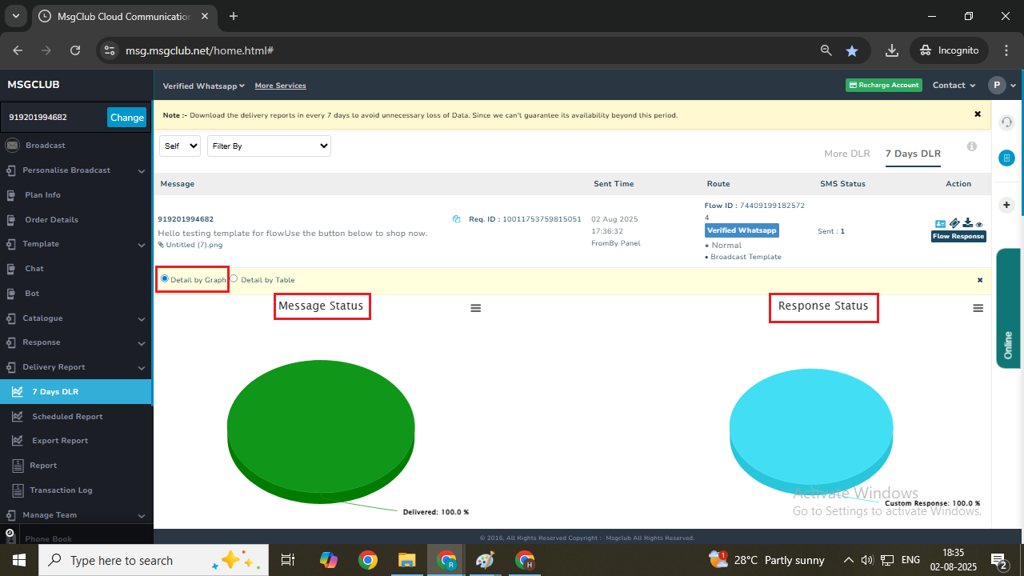This screenshot has height=576, width=1024.
Task: Open the green Online chat side tab
Action: [1010, 308]
